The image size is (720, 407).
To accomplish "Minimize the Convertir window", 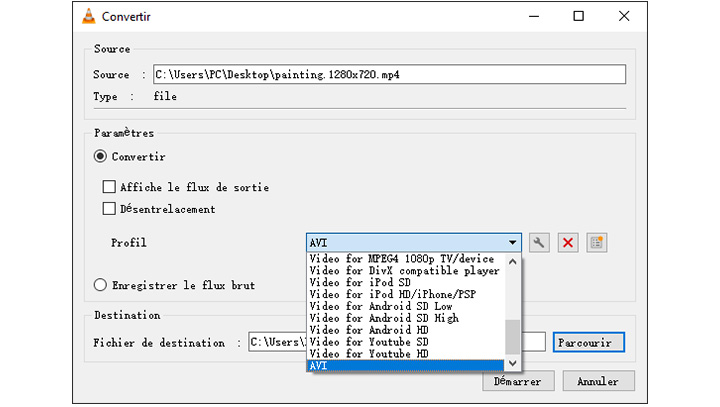I will click(x=534, y=16).
